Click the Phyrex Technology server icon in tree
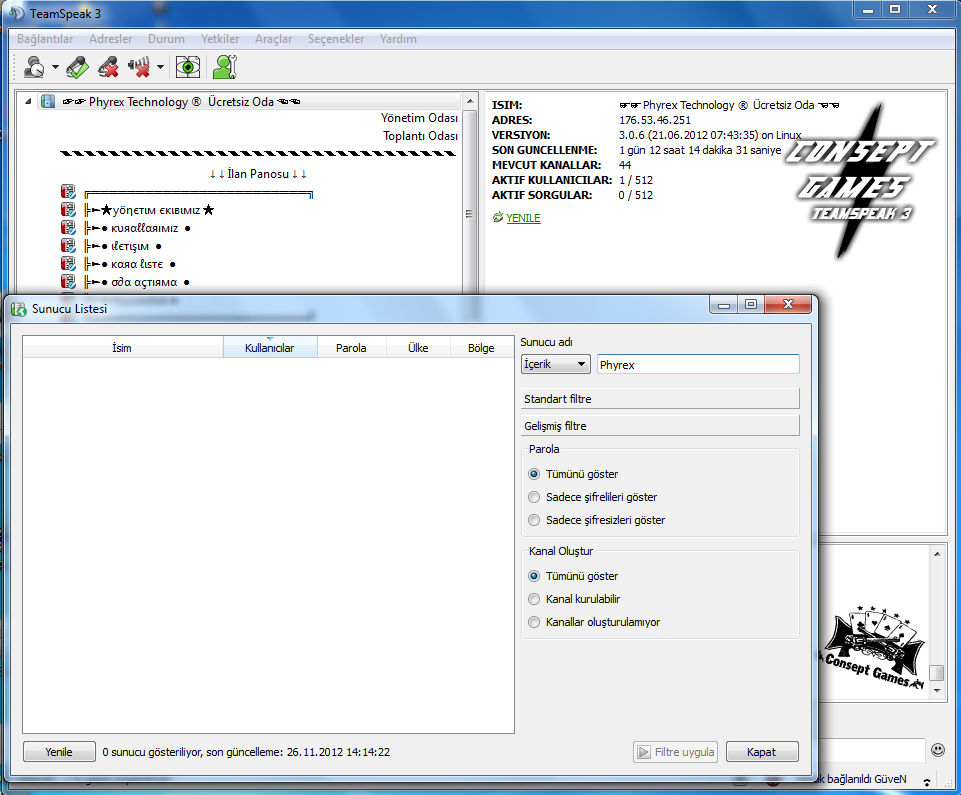961x795 pixels. (48, 102)
